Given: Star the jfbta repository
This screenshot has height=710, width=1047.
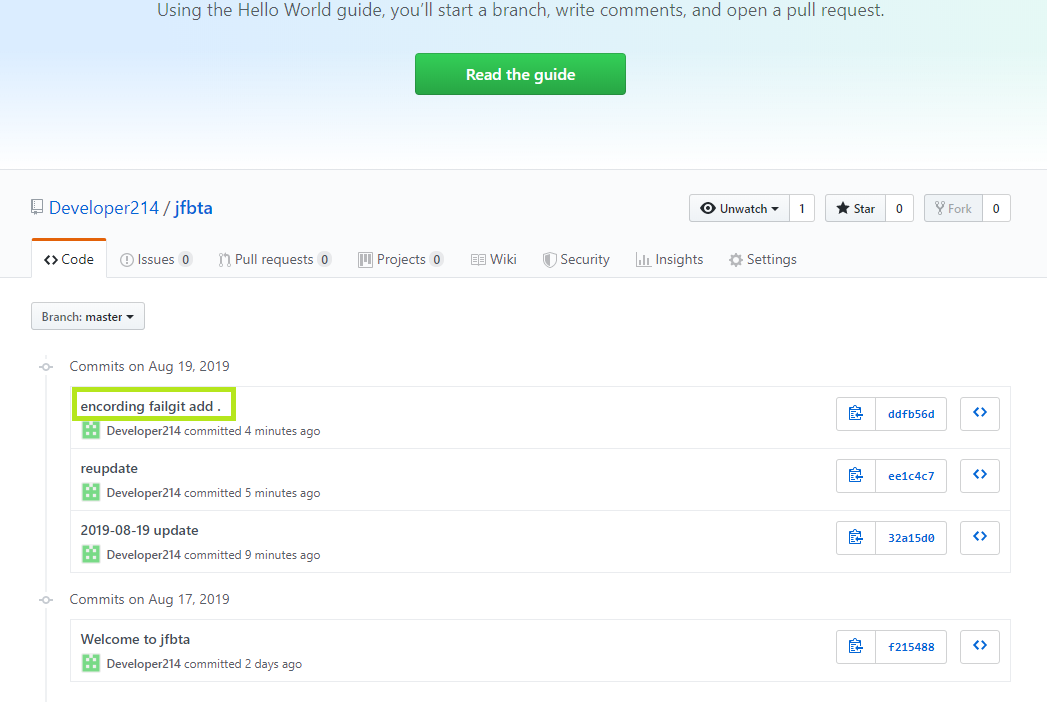Looking at the screenshot, I should (x=855, y=208).
